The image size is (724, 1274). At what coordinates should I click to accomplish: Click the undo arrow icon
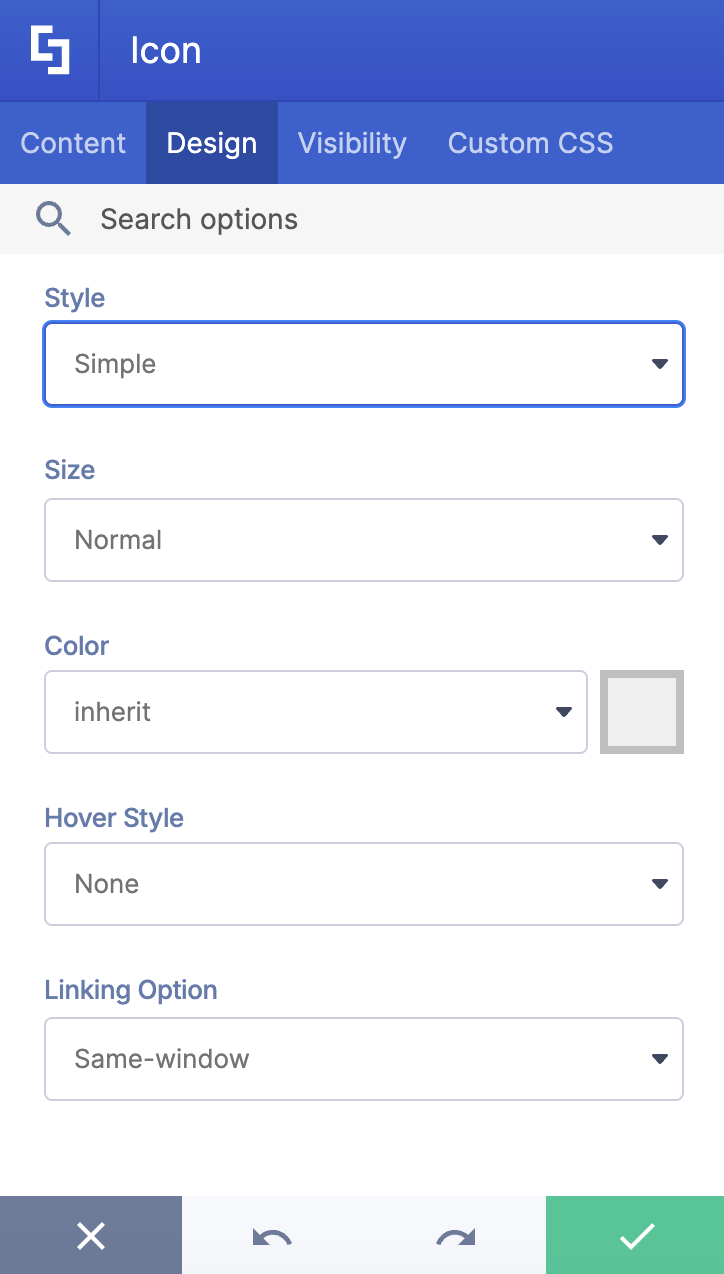(x=271, y=1235)
